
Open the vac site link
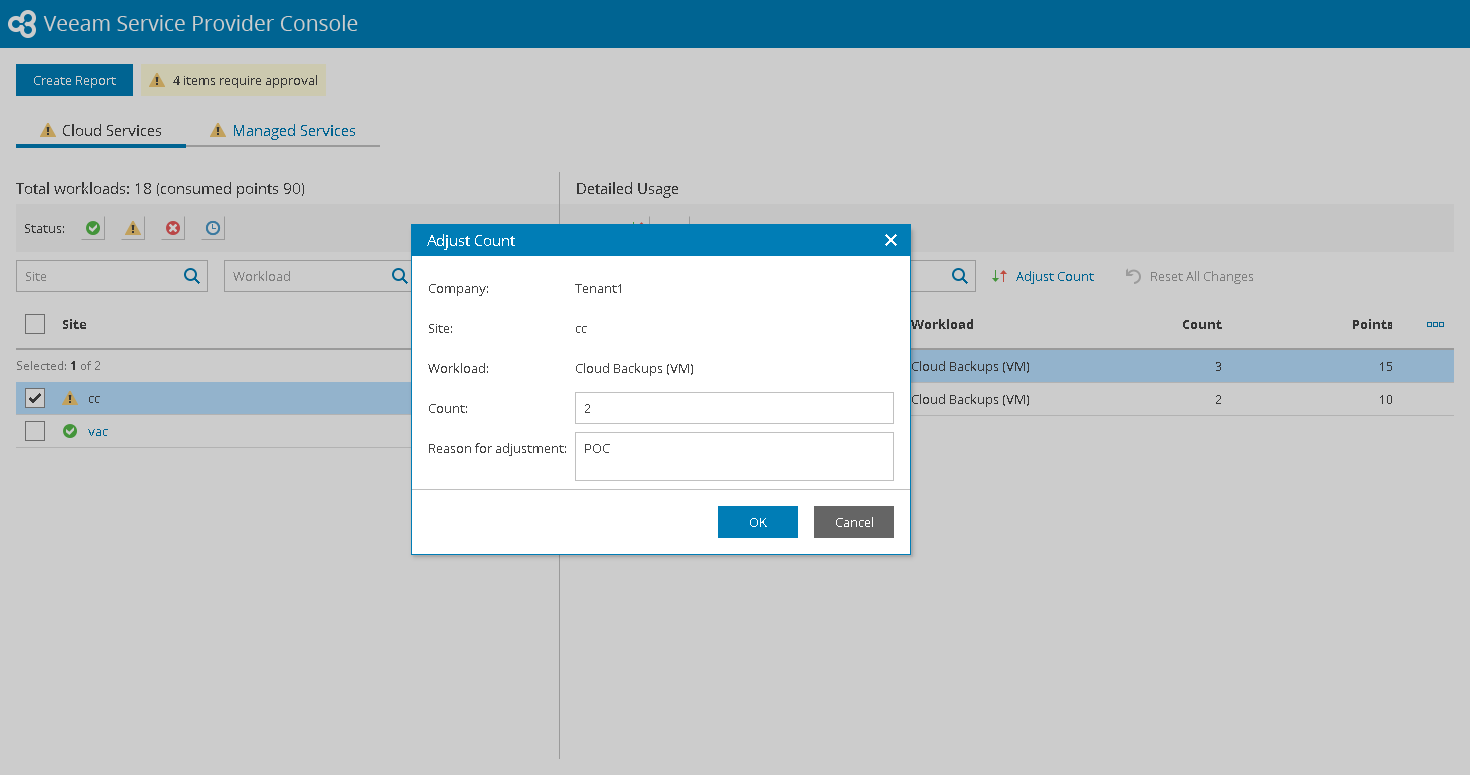click(x=98, y=431)
